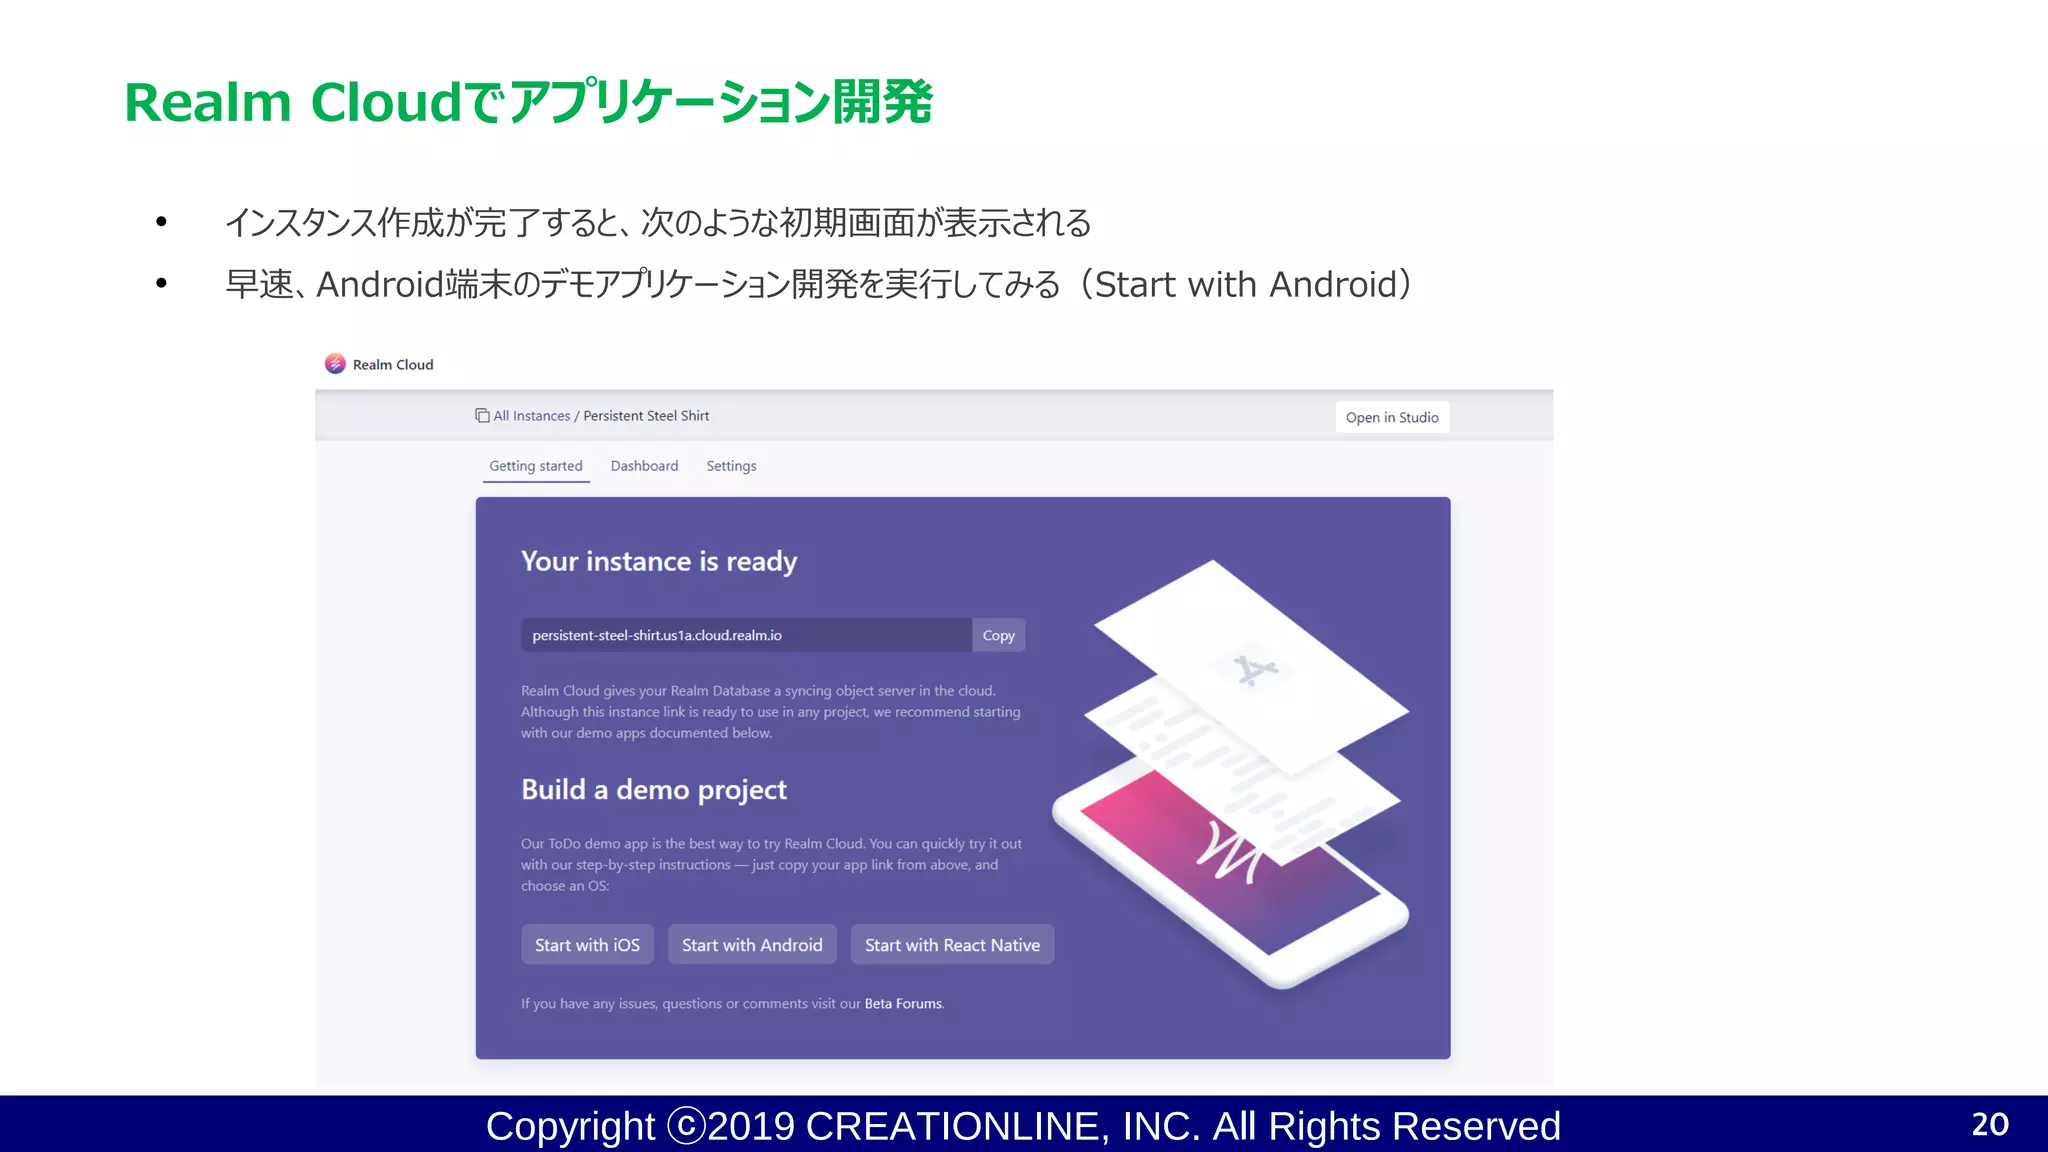Click the Build a demo project heading
Image resolution: width=2048 pixels, height=1152 pixels.
tap(654, 790)
